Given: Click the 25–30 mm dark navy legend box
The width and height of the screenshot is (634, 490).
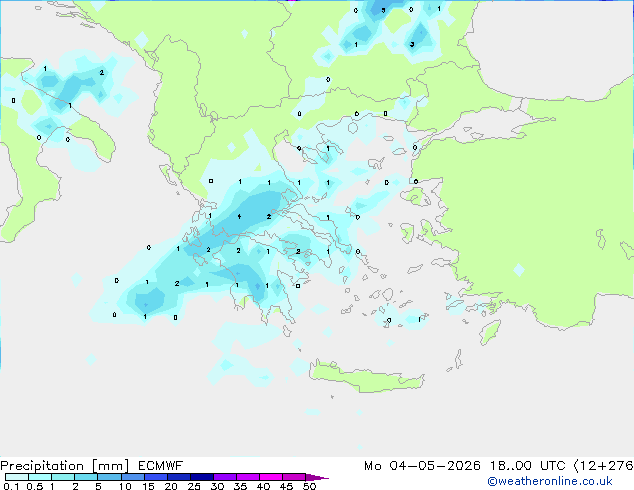Looking at the screenshot, I should [x=202, y=477].
